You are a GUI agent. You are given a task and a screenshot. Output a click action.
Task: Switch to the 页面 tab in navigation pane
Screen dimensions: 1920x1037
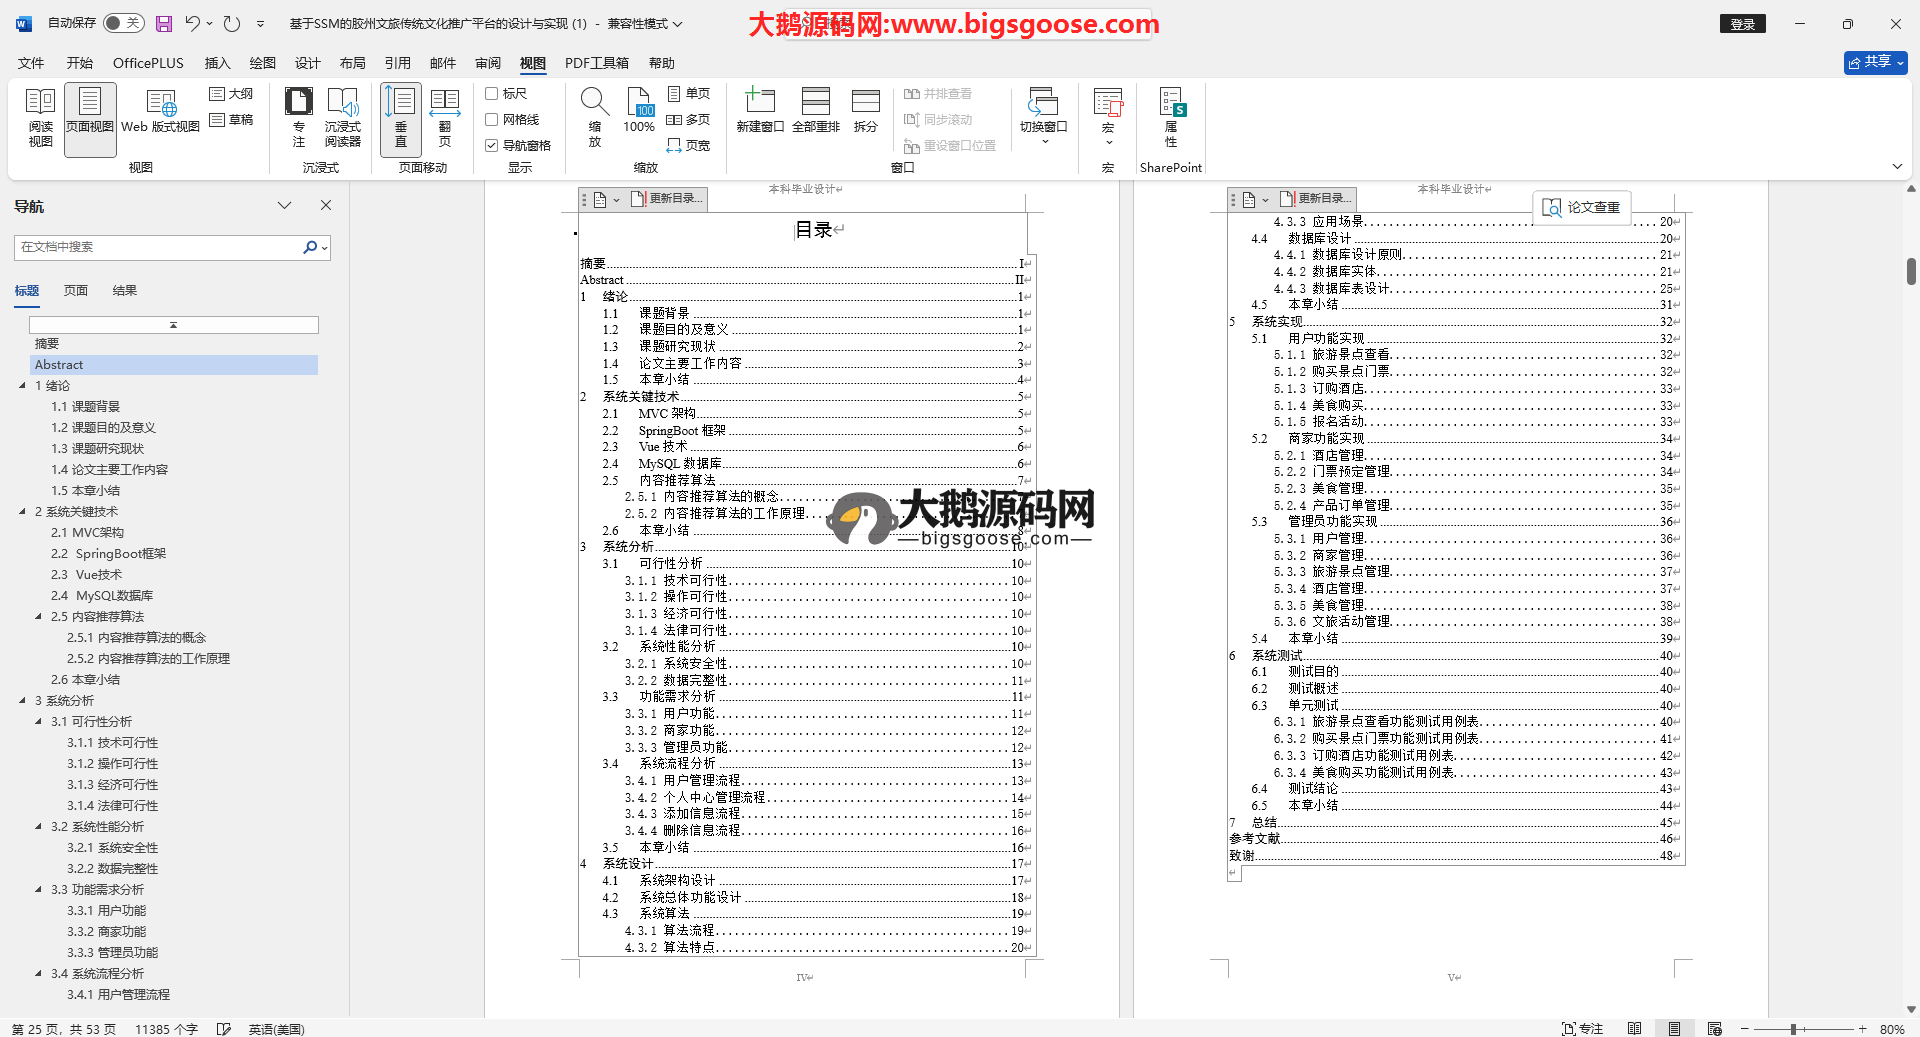76,291
